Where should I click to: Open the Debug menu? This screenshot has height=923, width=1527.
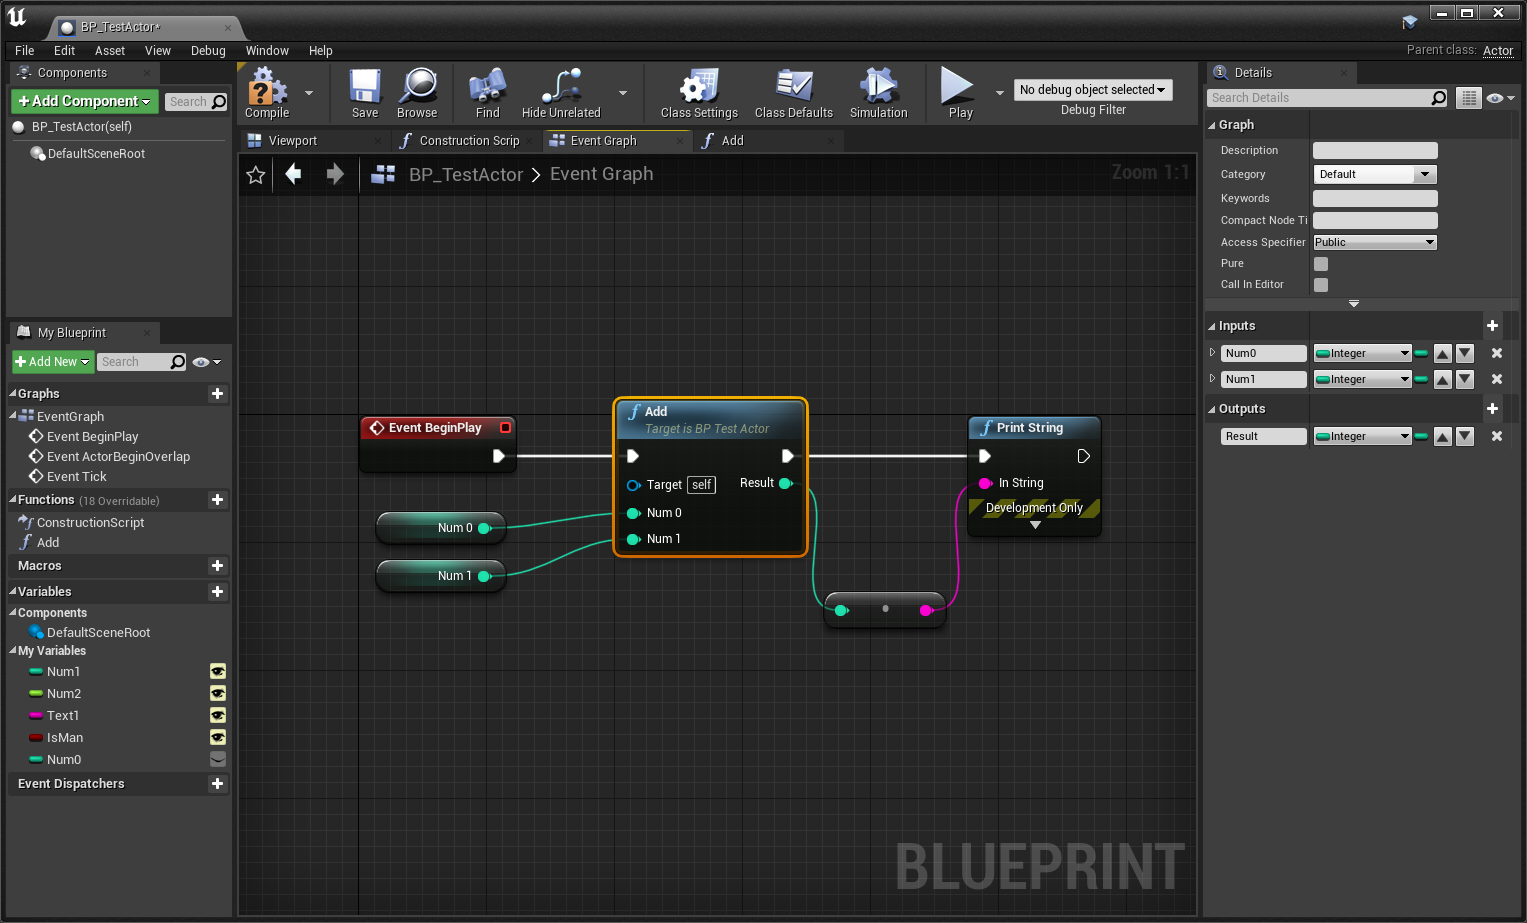pos(208,51)
